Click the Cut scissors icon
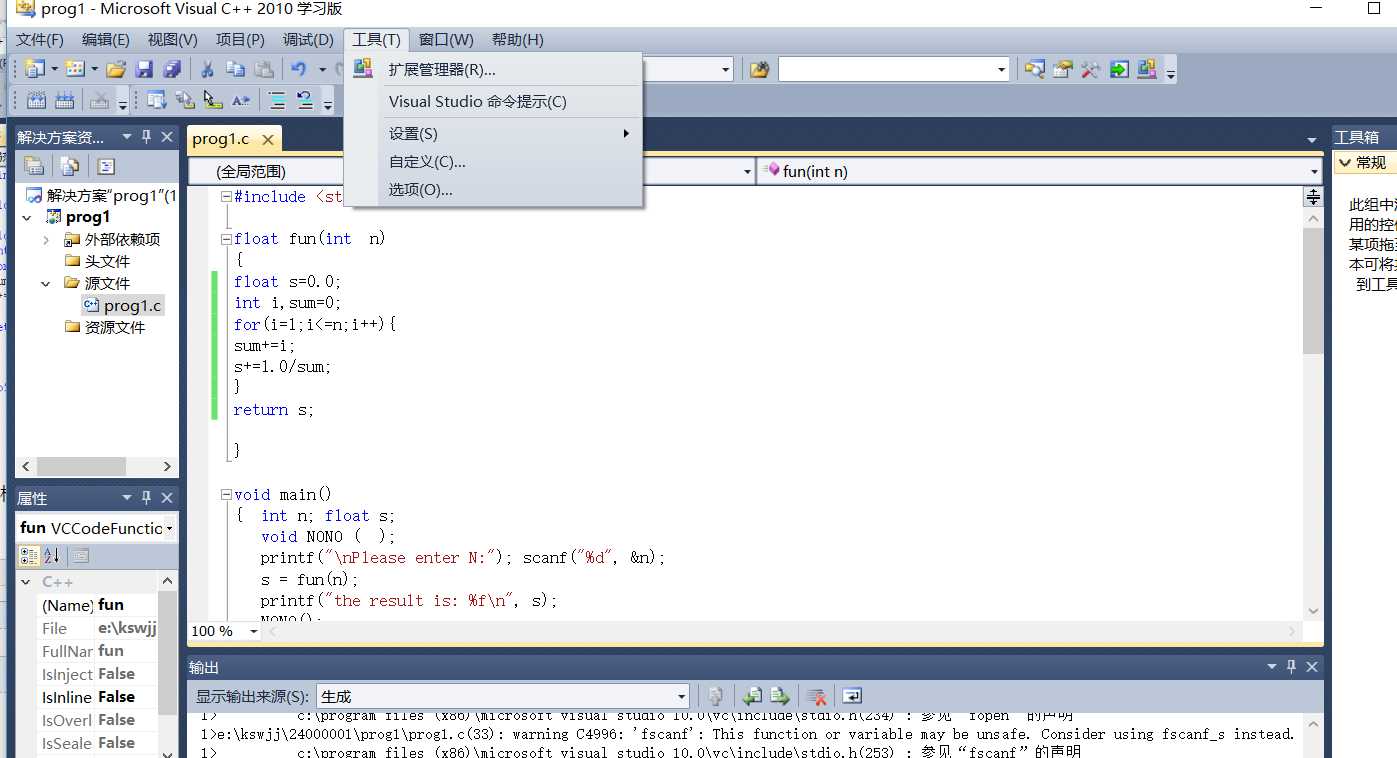Screen dimensions: 1397x758 (207, 69)
